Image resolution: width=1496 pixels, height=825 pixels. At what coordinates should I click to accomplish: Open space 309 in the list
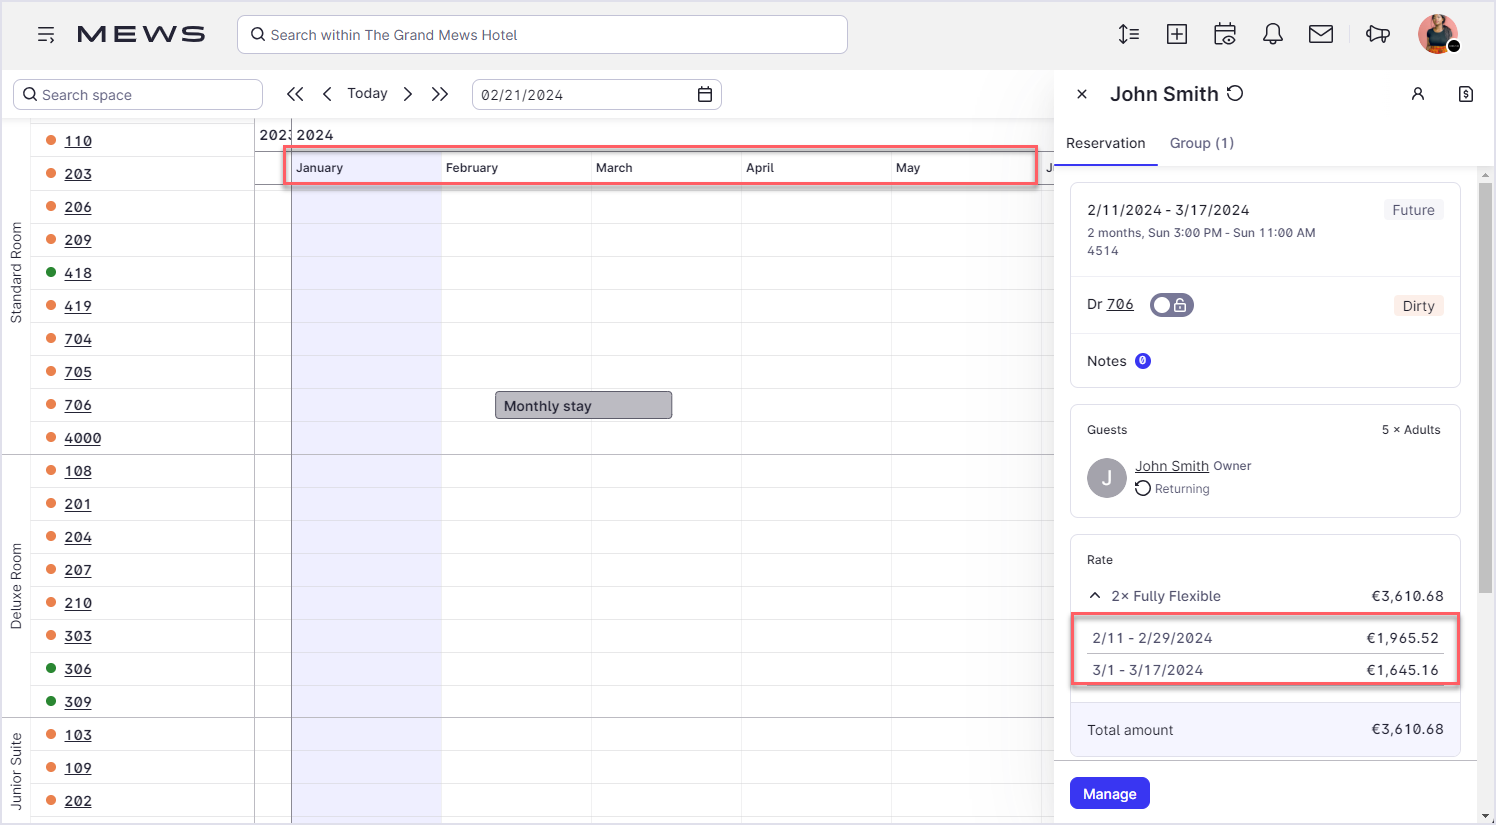(78, 702)
